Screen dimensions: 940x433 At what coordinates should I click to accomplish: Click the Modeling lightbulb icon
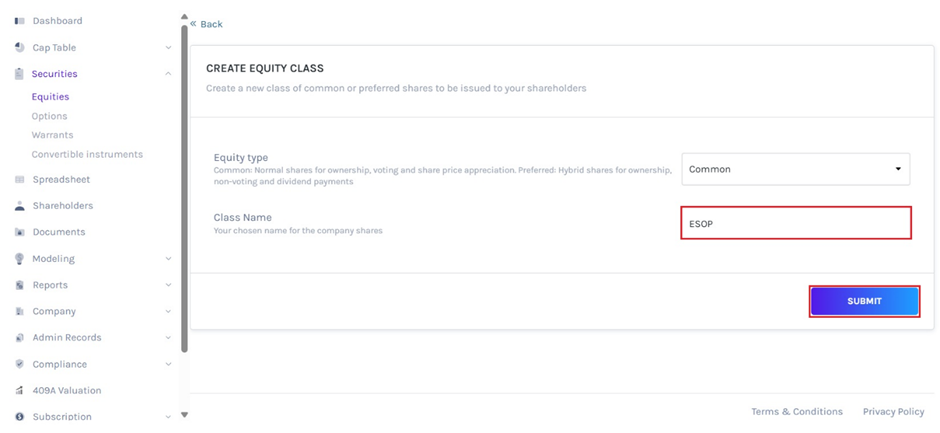[x=20, y=258]
